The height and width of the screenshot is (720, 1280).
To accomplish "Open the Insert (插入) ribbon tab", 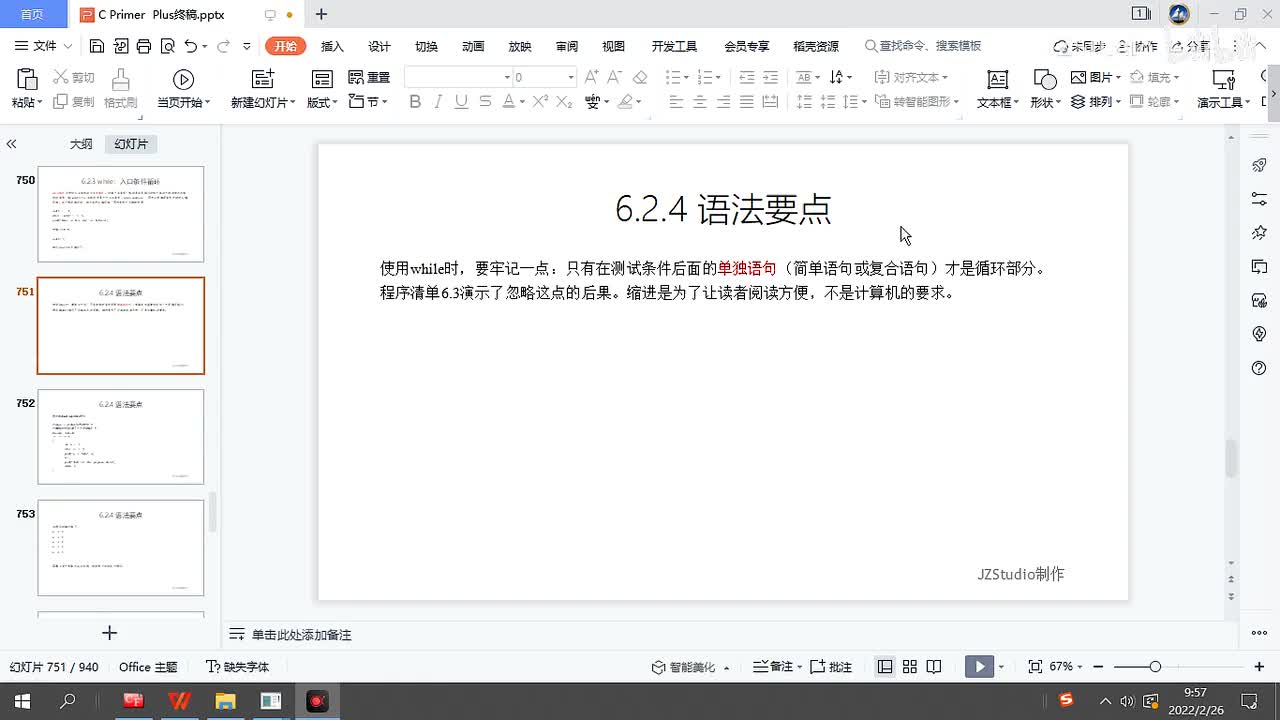I will pos(332,46).
